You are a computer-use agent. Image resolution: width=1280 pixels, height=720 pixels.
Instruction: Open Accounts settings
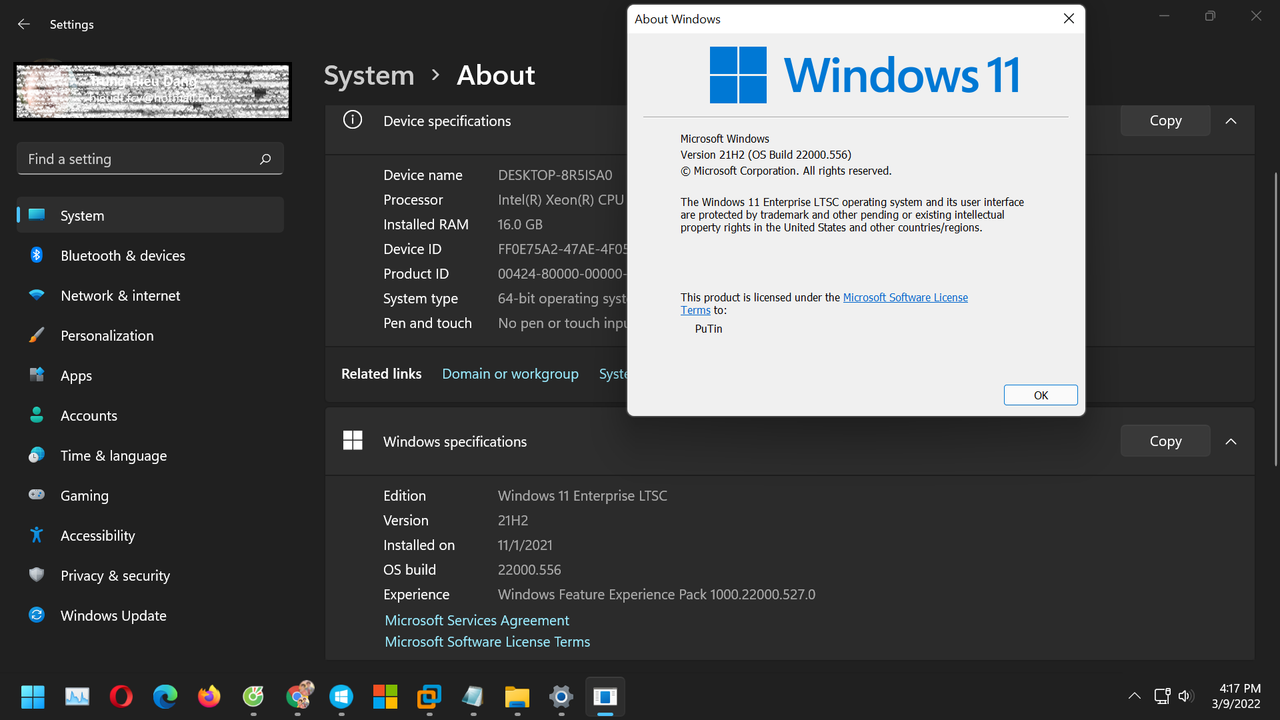150,415
